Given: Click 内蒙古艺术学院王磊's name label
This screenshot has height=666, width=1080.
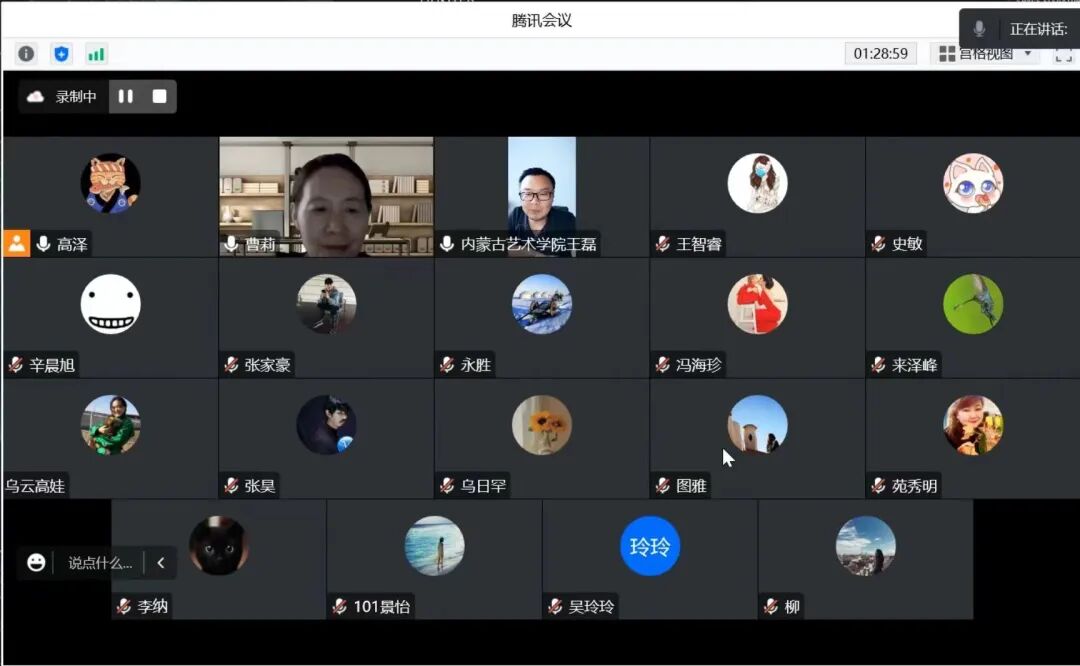Looking at the screenshot, I should [x=532, y=242].
